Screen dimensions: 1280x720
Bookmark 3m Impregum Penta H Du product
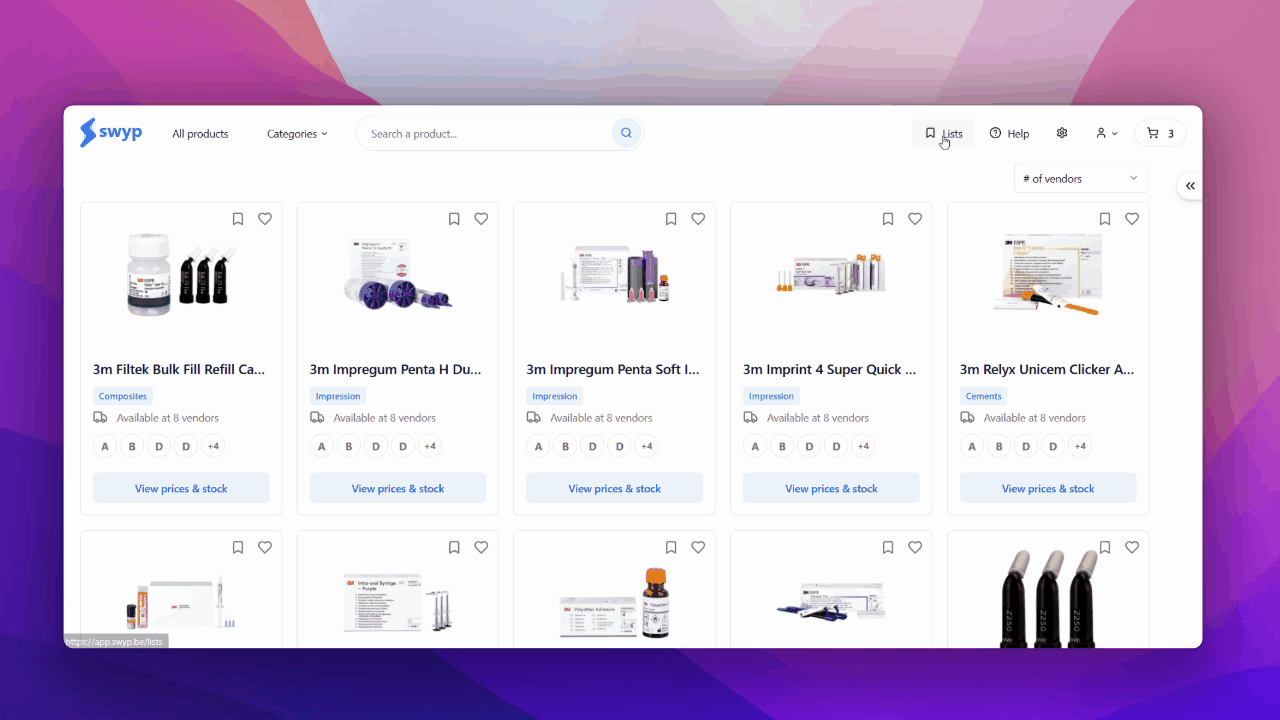click(454, 219)
